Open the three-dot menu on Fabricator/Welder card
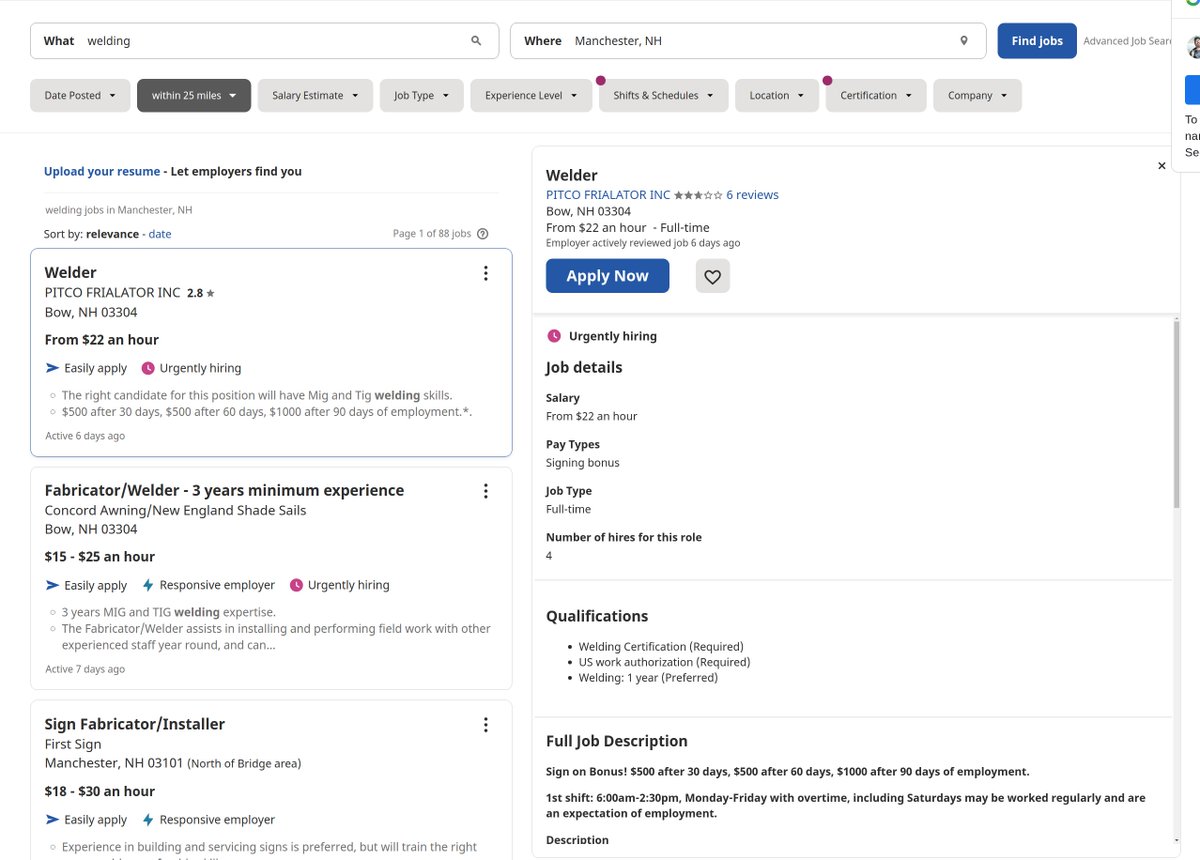Image resolution: width=1200 pixels, height=860 pixels. (486, 491)
